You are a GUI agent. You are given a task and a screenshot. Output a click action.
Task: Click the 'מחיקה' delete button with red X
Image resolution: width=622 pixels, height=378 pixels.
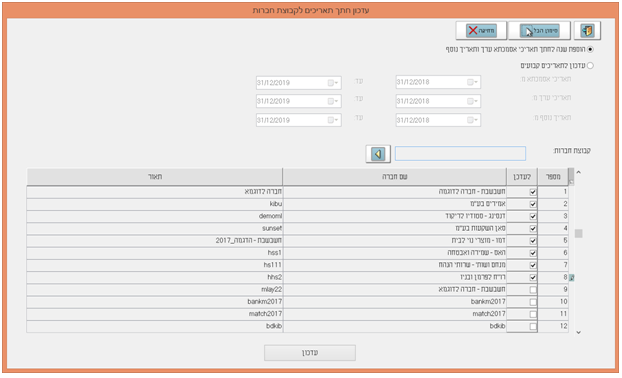(x=481, y=31)
